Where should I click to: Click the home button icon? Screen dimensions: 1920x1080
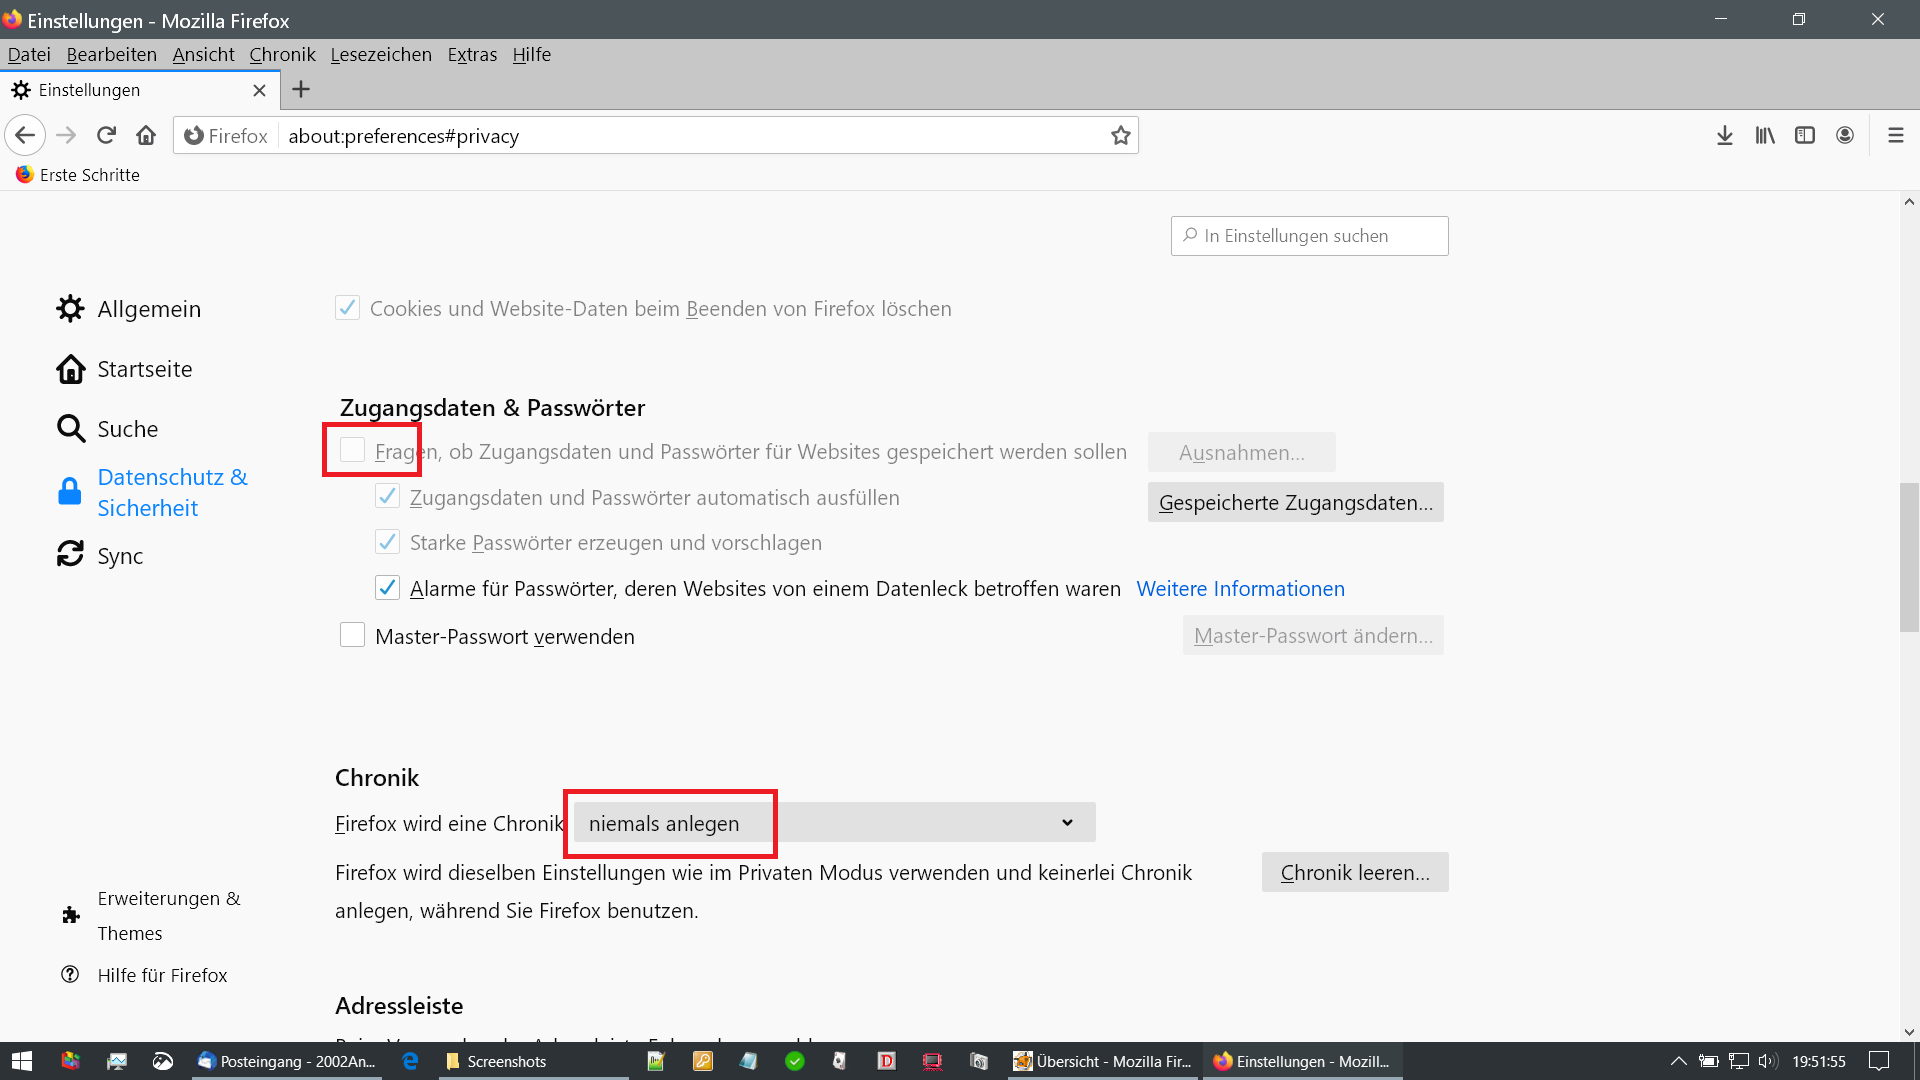click(x=146, y=135)
